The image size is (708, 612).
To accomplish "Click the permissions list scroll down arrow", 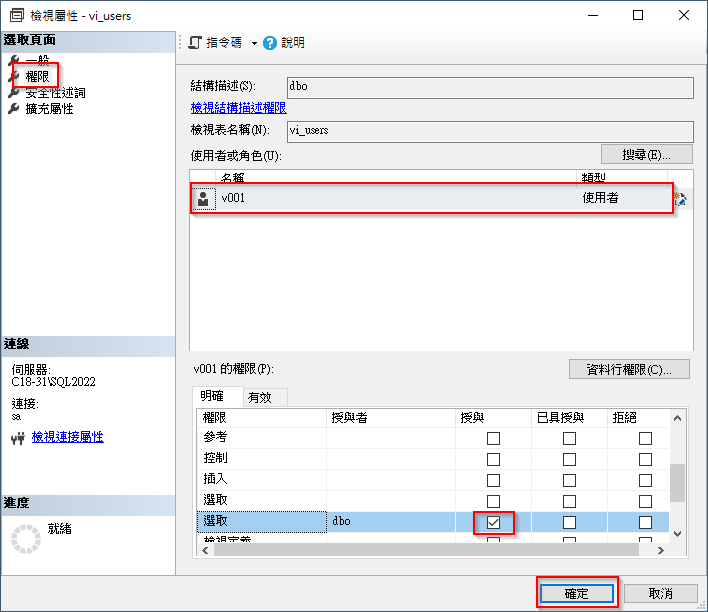I will click(677, 534).
